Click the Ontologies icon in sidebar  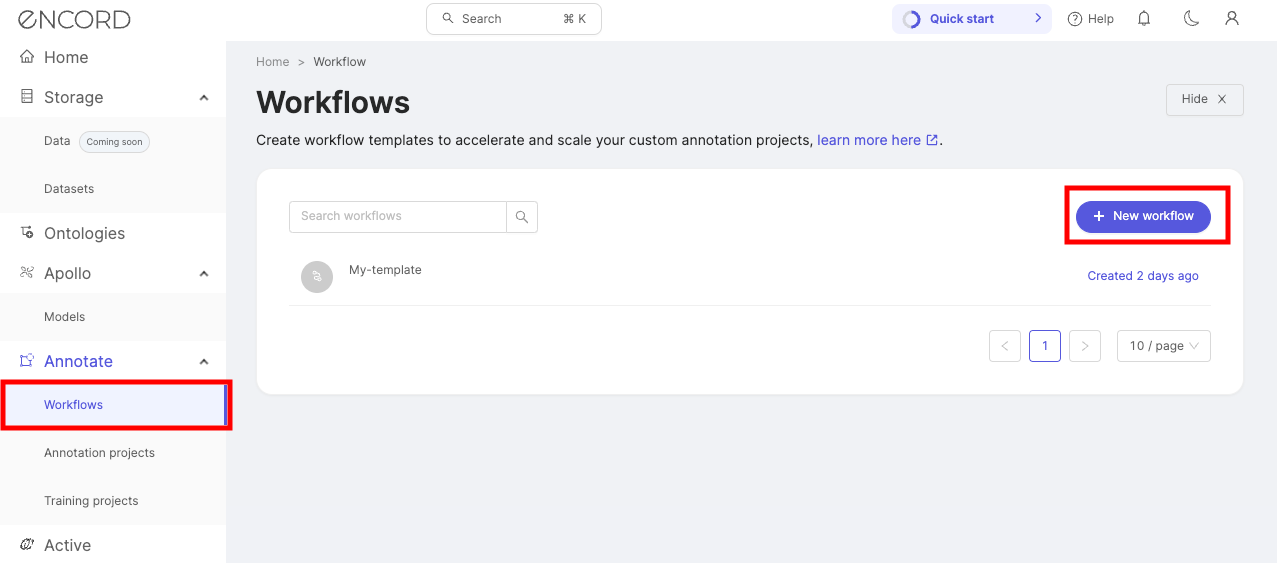pyautogui.click(x=27, y=233)
